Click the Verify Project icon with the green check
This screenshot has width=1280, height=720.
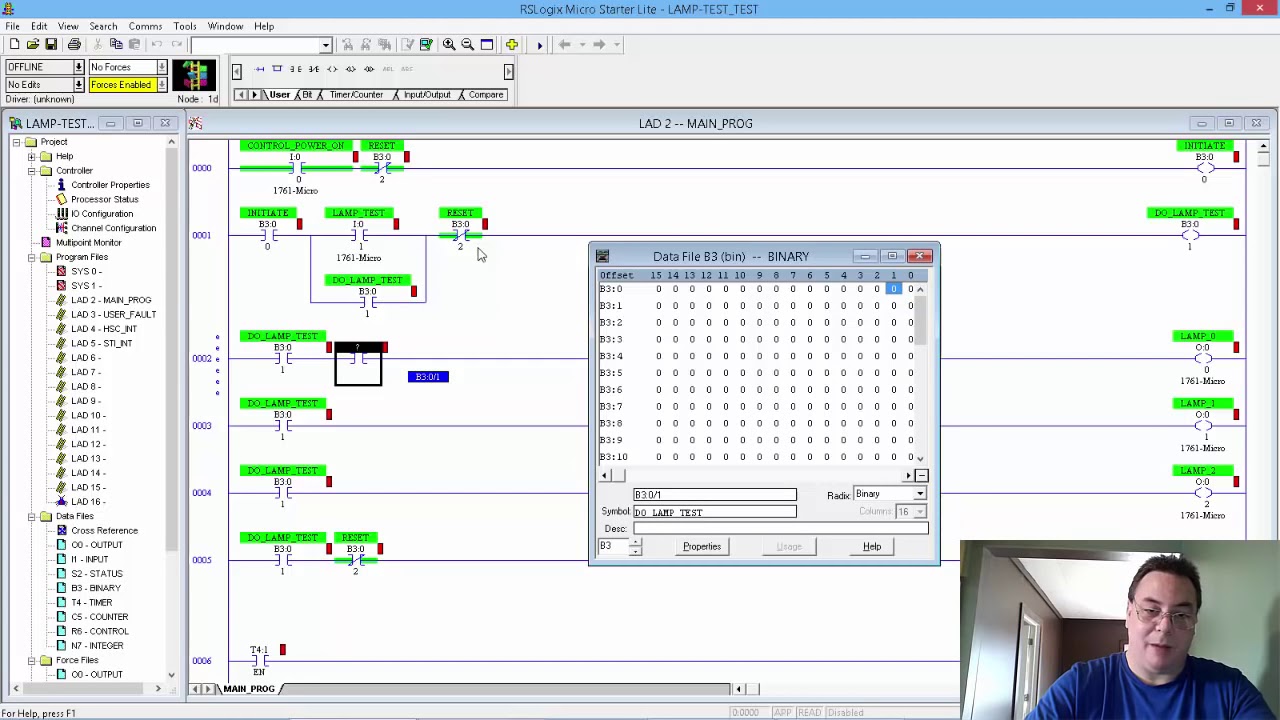pos(426,44)
